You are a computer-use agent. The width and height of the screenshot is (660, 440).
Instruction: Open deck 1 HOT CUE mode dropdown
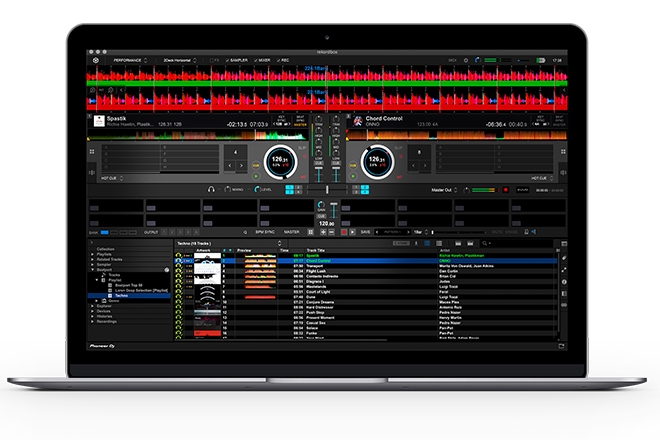tap(112, 179)
